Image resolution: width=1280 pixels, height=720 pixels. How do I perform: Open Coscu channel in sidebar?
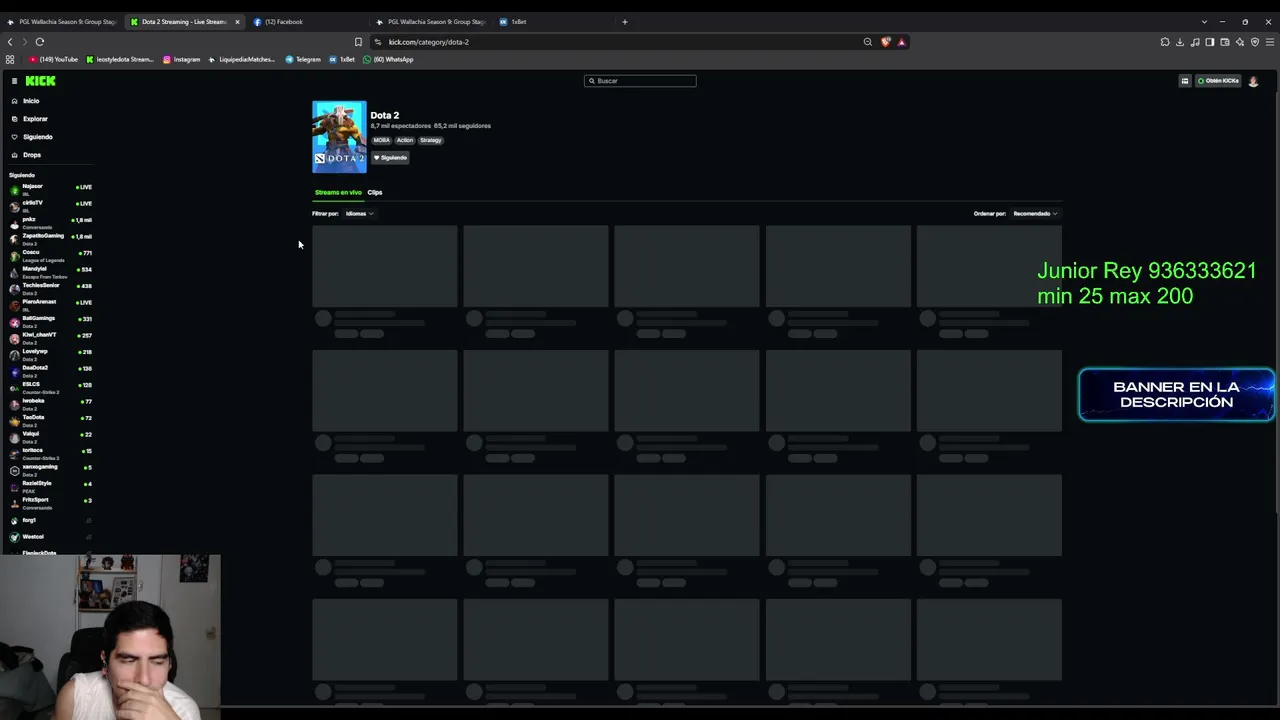[50, 254]
